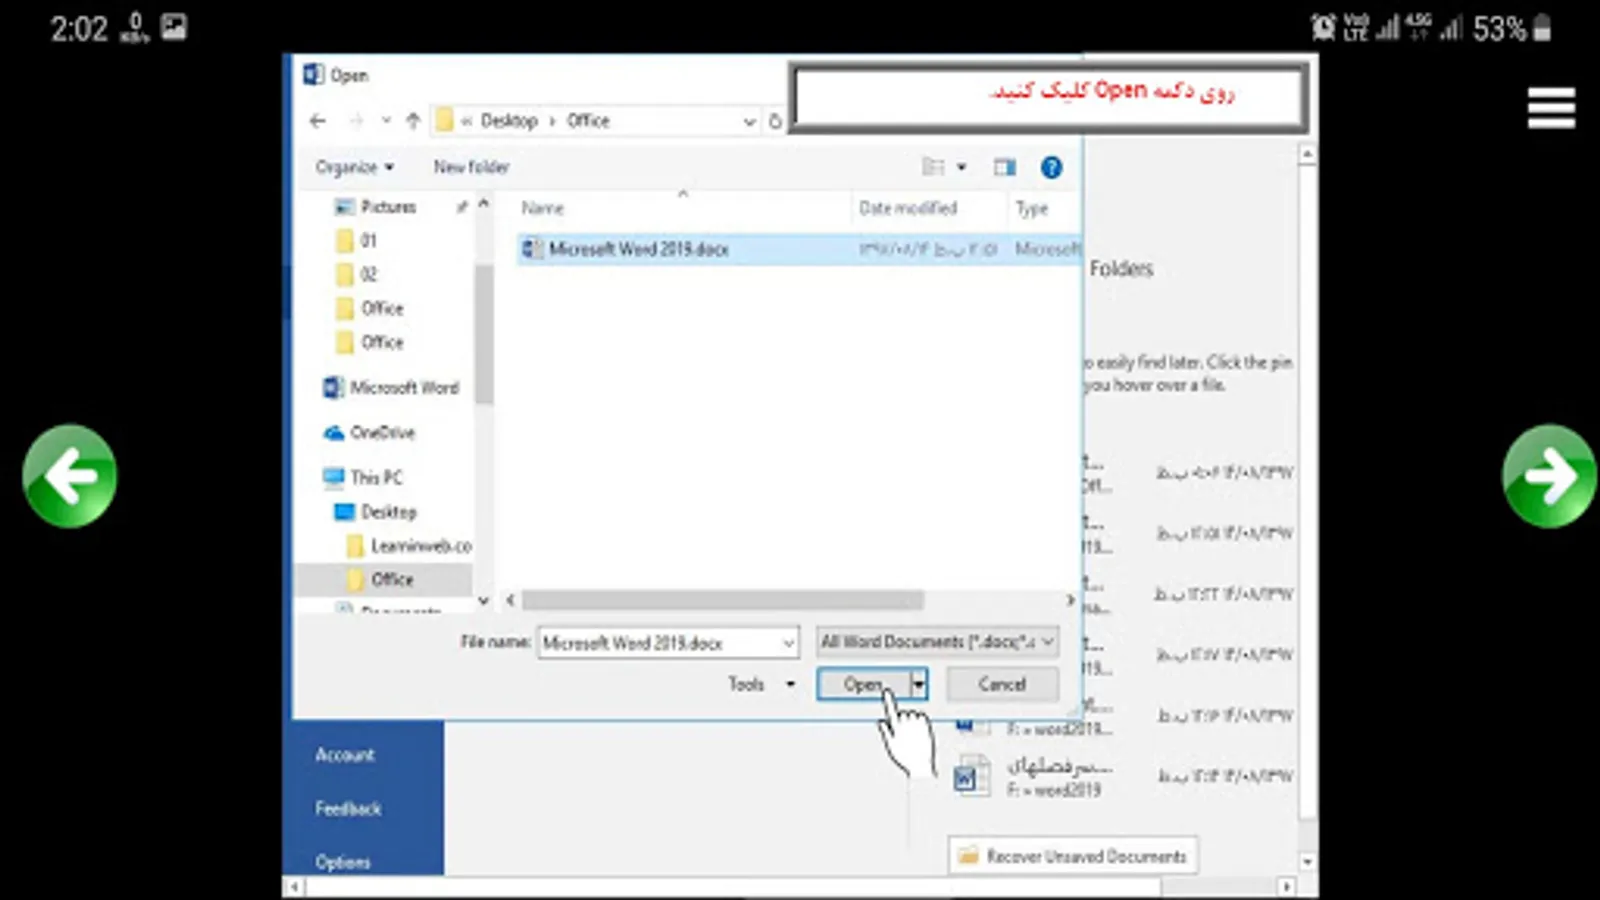The height and width of the screenshot is (900, 1600).
Task: Select the 02 folder in the tree
Action: pyautogui.click(x=357, y=275)
